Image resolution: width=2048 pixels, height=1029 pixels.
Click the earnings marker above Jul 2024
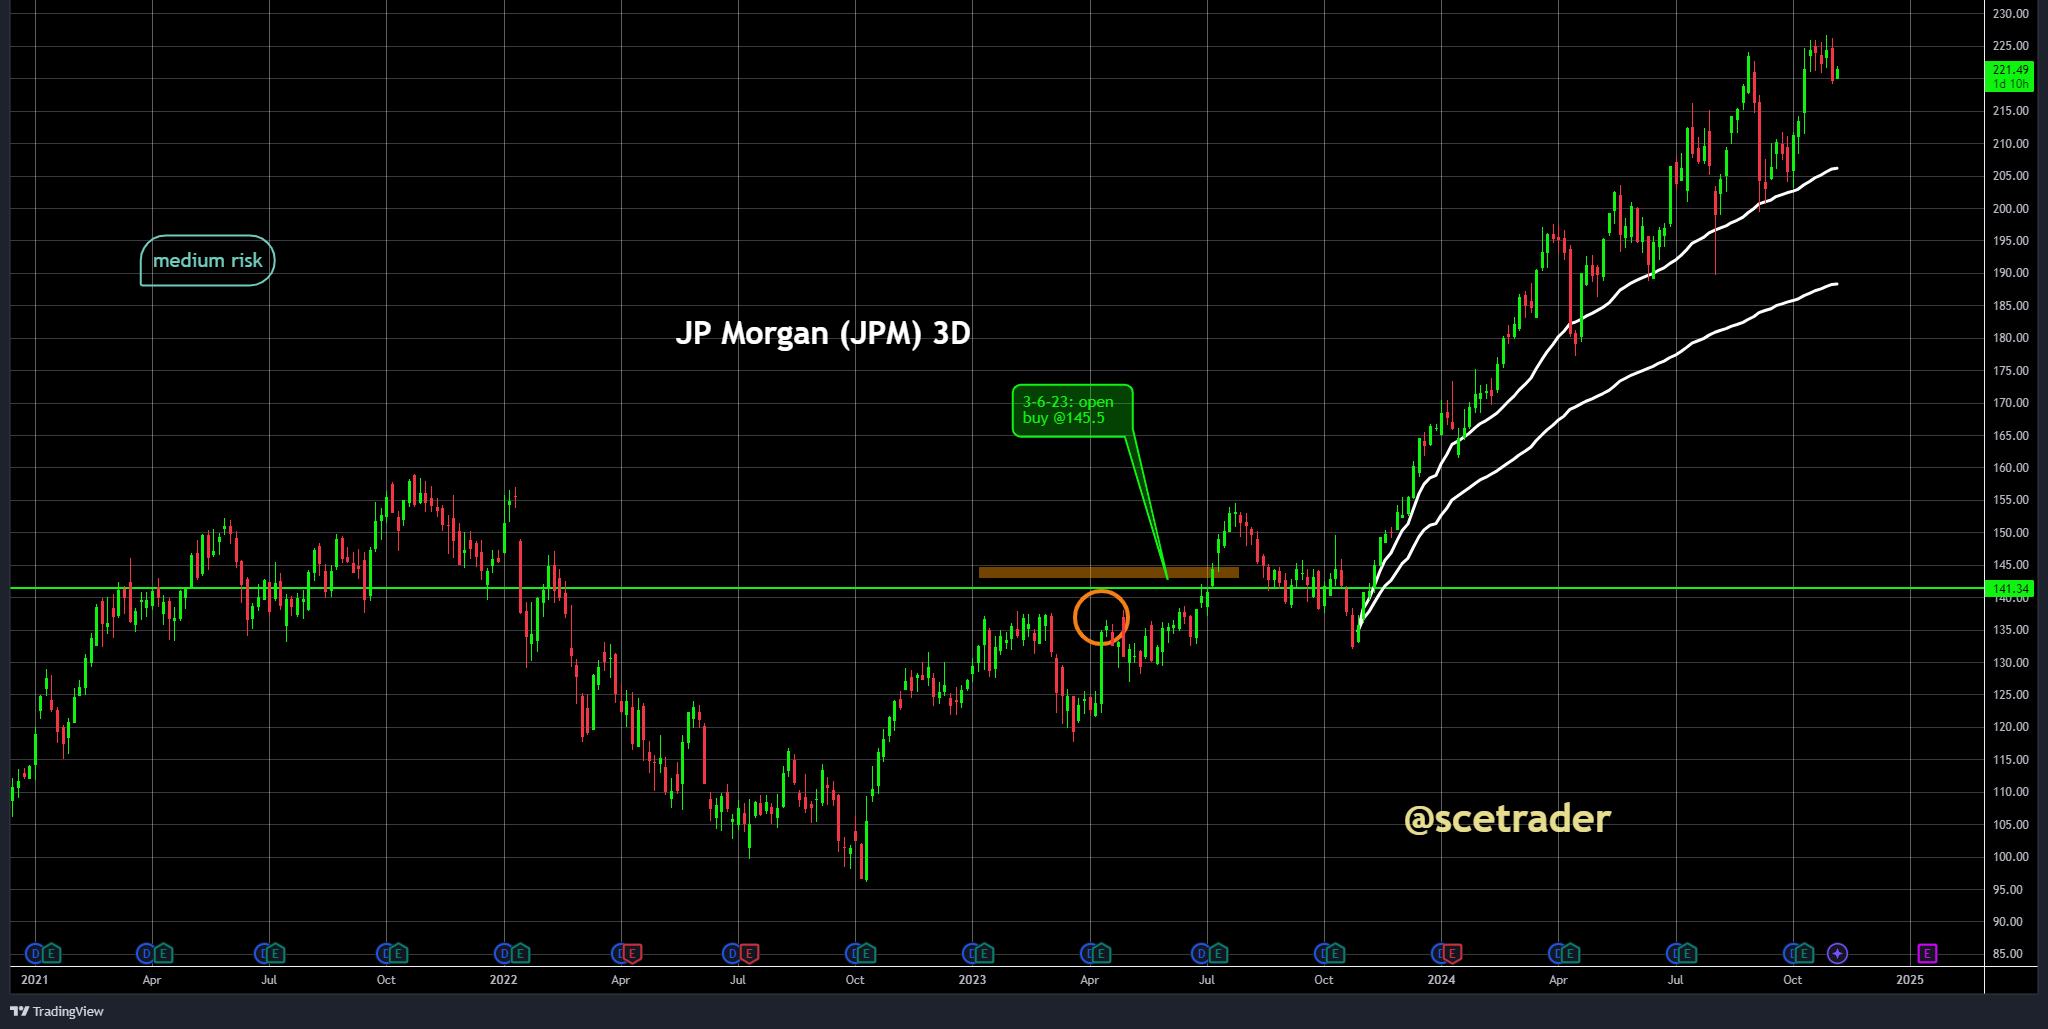[1687, 954]
